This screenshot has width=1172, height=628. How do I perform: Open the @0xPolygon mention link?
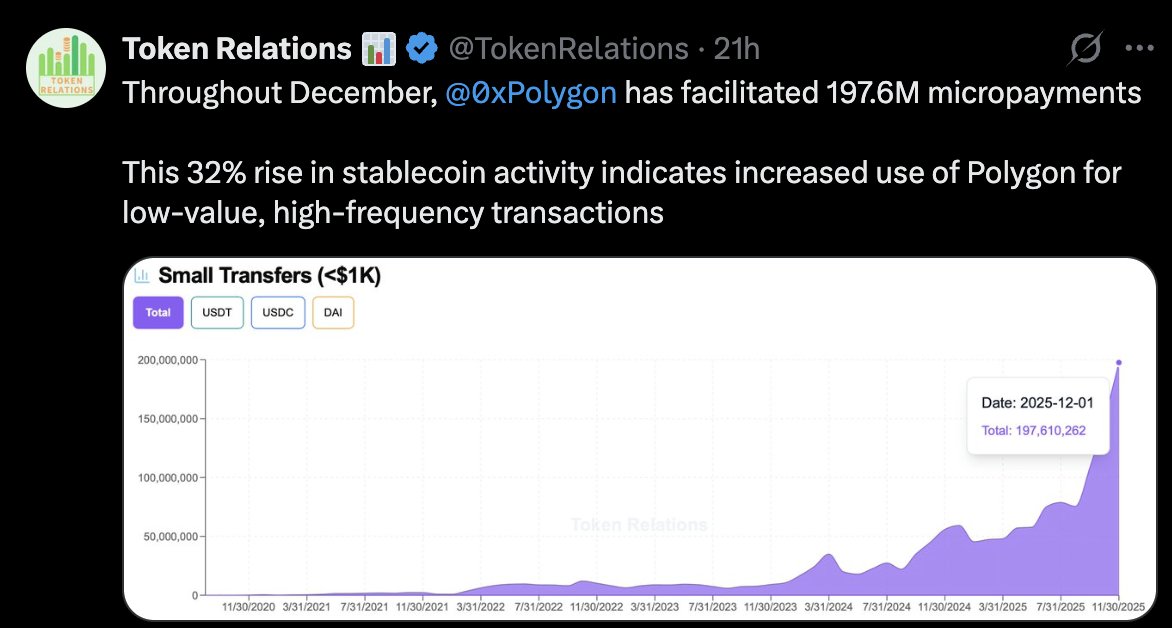tap(529, 94)
